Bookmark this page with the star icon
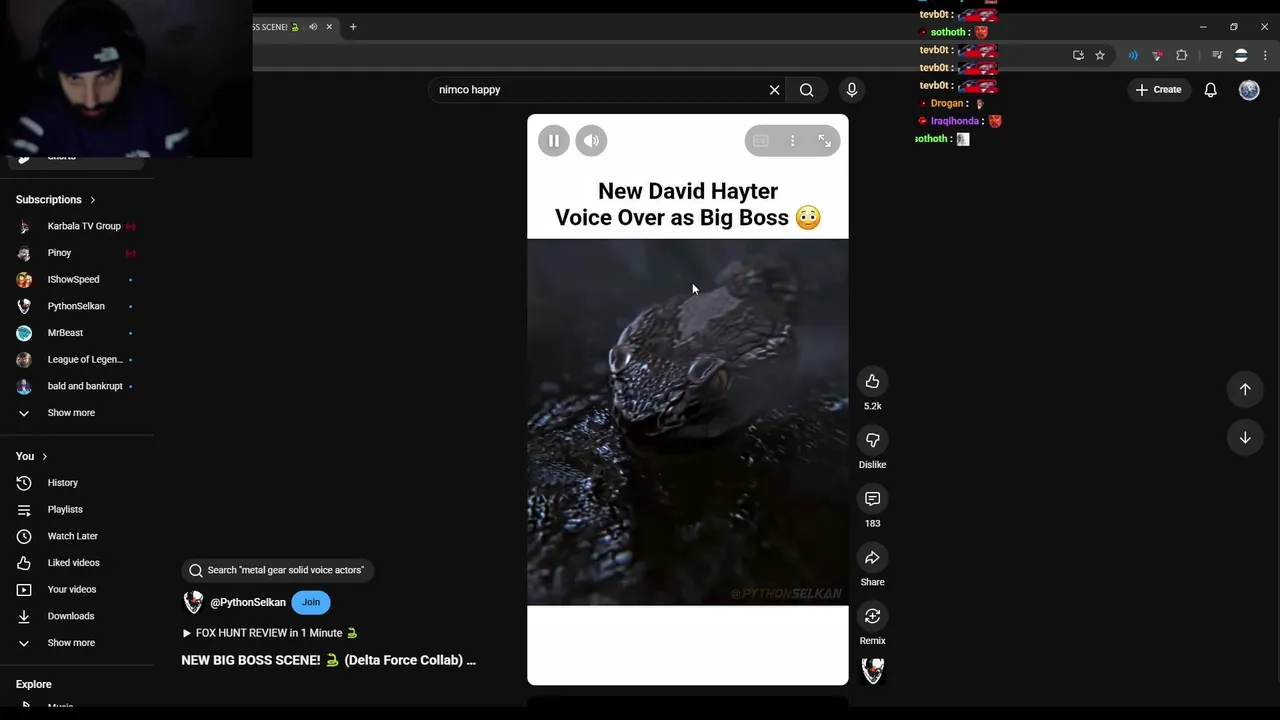The image size is (1280, 720). (x=1100, y=55)
